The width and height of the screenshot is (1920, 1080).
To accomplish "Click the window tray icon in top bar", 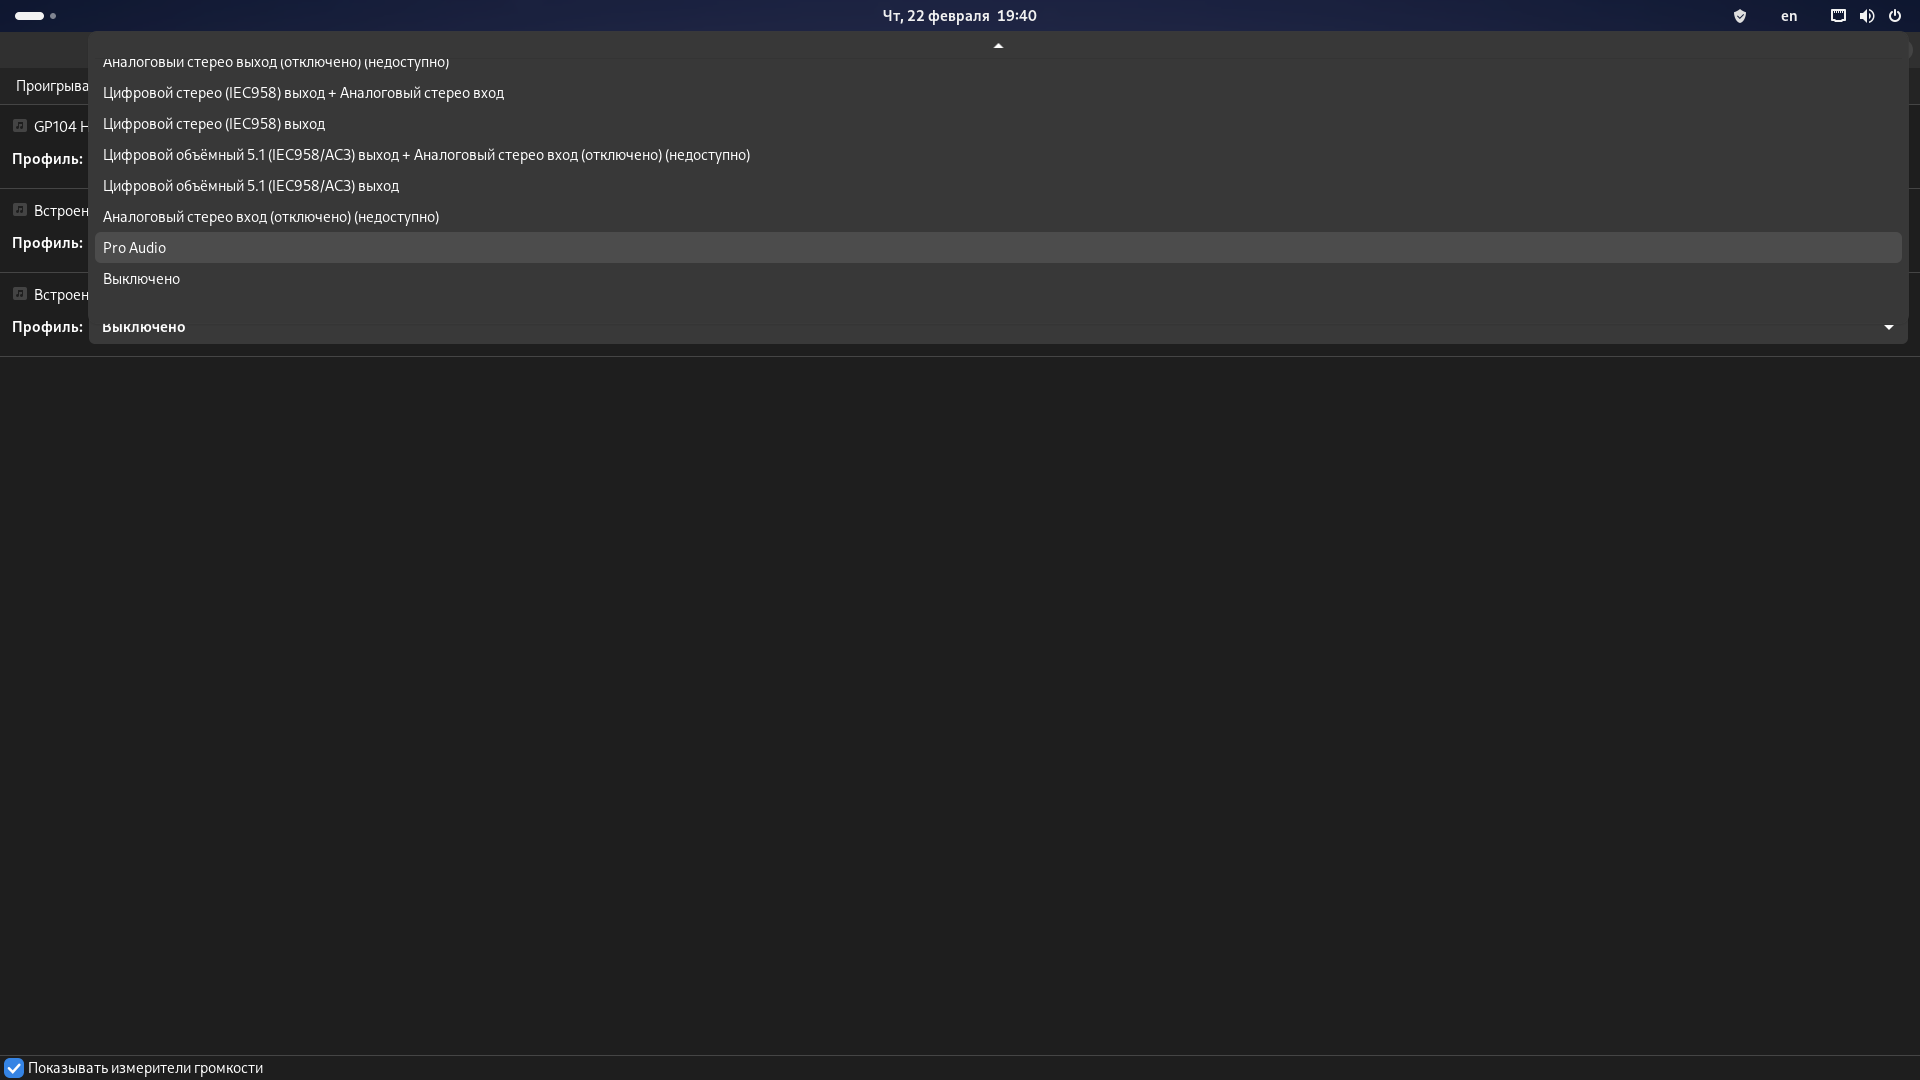I will point(1838,16).
